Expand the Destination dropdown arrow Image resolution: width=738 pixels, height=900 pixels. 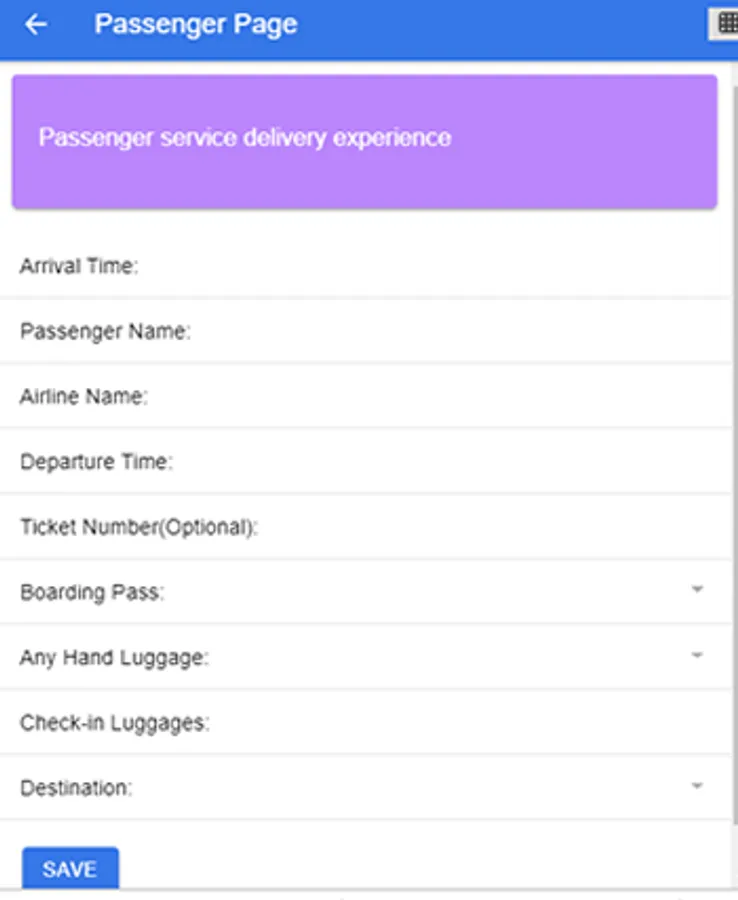pyautogui.click(x=697, y=786)
